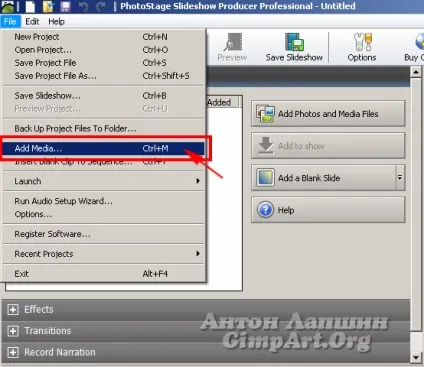
Task: Click the new file icon in title bar
Action: (30, 6)
